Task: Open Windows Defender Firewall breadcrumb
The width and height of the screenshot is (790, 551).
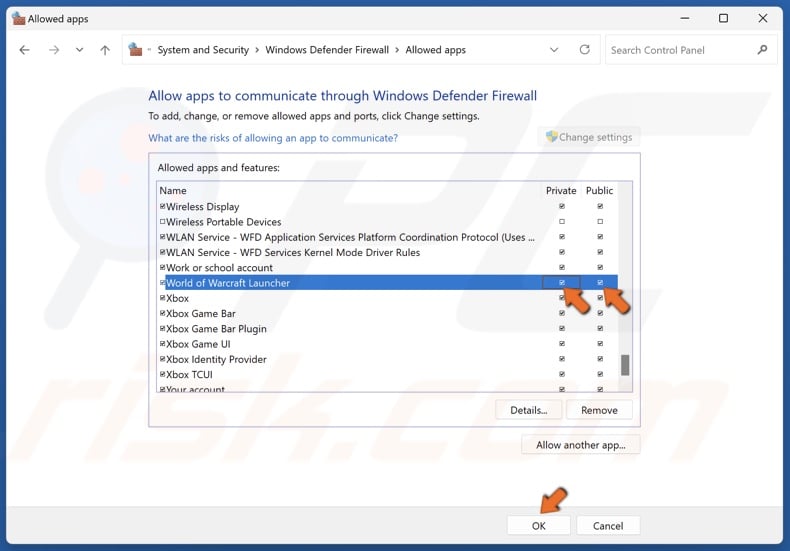Action: (327, 50)
